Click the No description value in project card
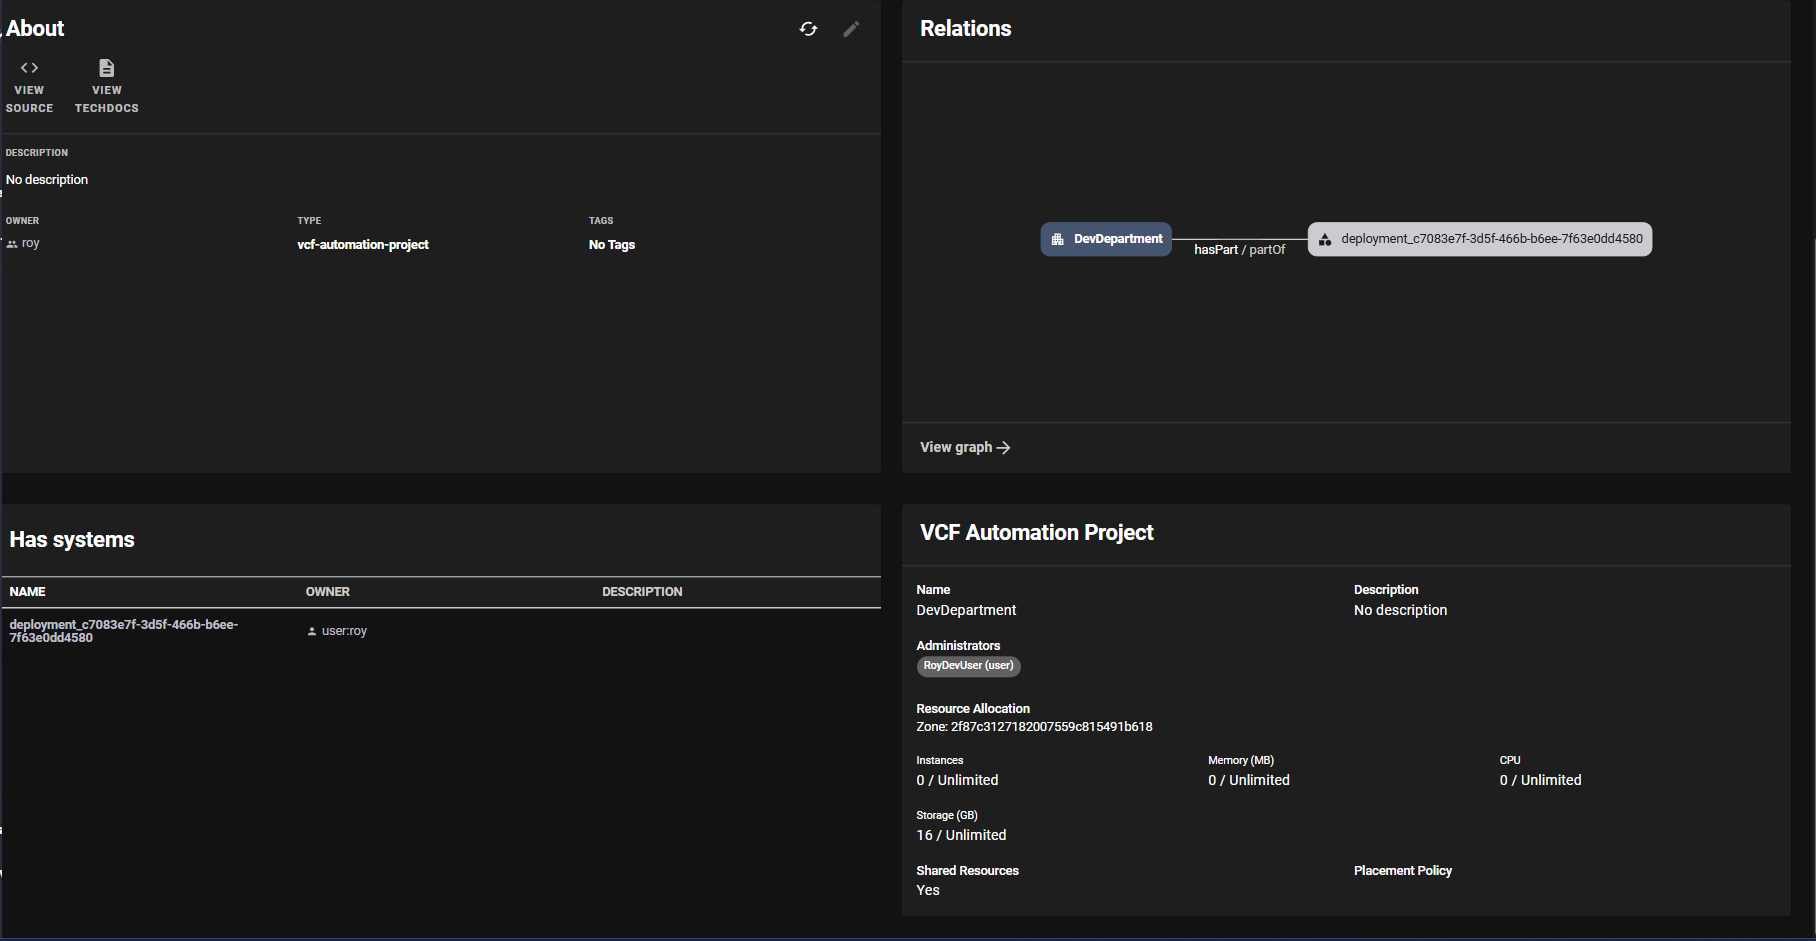 coord(1400,610)
